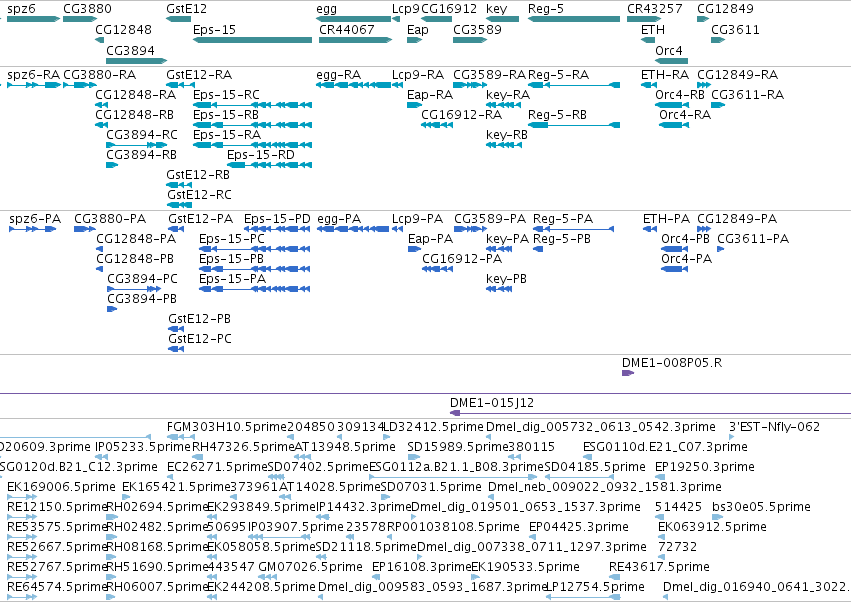Open the GstE12-PC protein label
The width and height of the screenshot is (851, 602).
coord(200,339)
